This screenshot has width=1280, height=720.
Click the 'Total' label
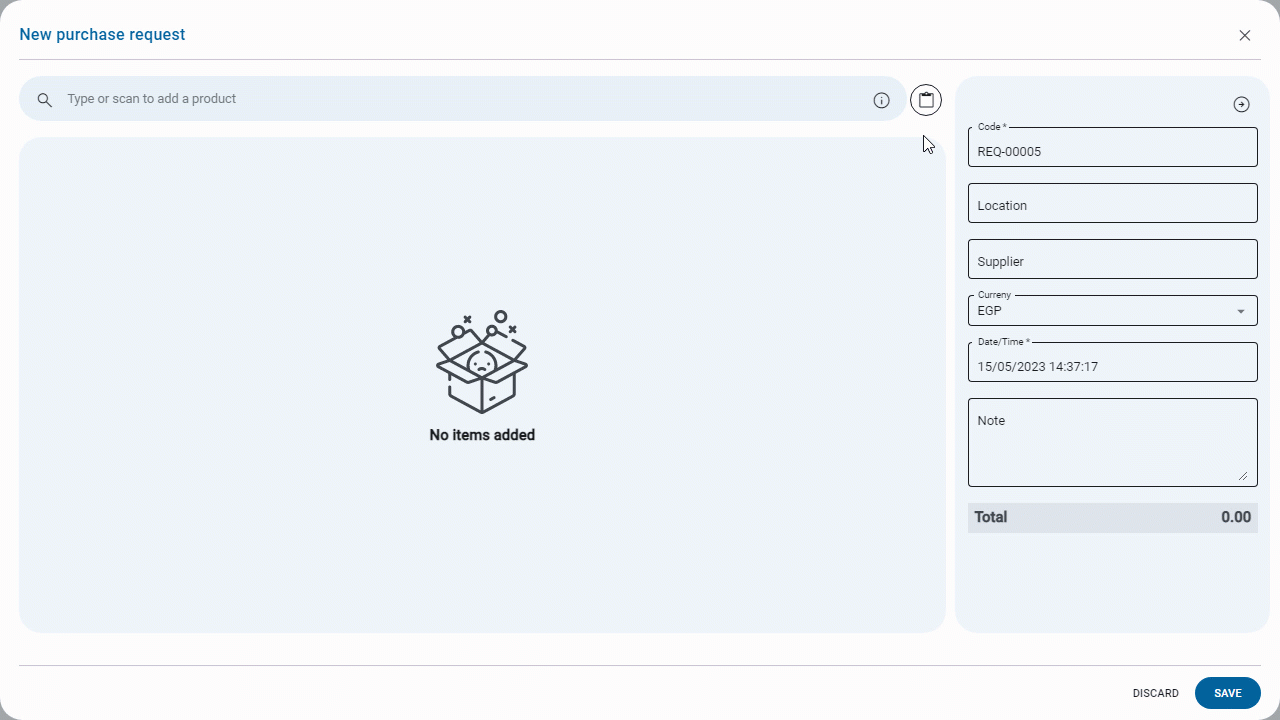click(x=991, y=517)
